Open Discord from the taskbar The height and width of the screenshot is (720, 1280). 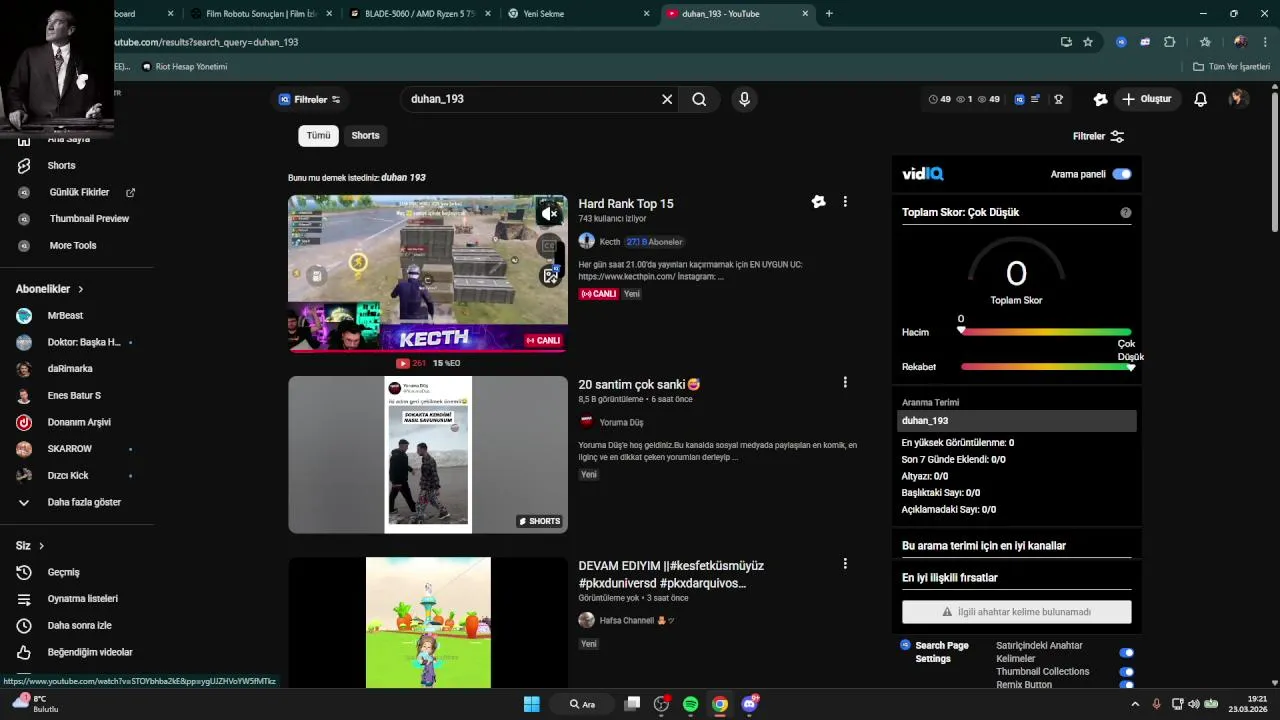click(749, 704)
